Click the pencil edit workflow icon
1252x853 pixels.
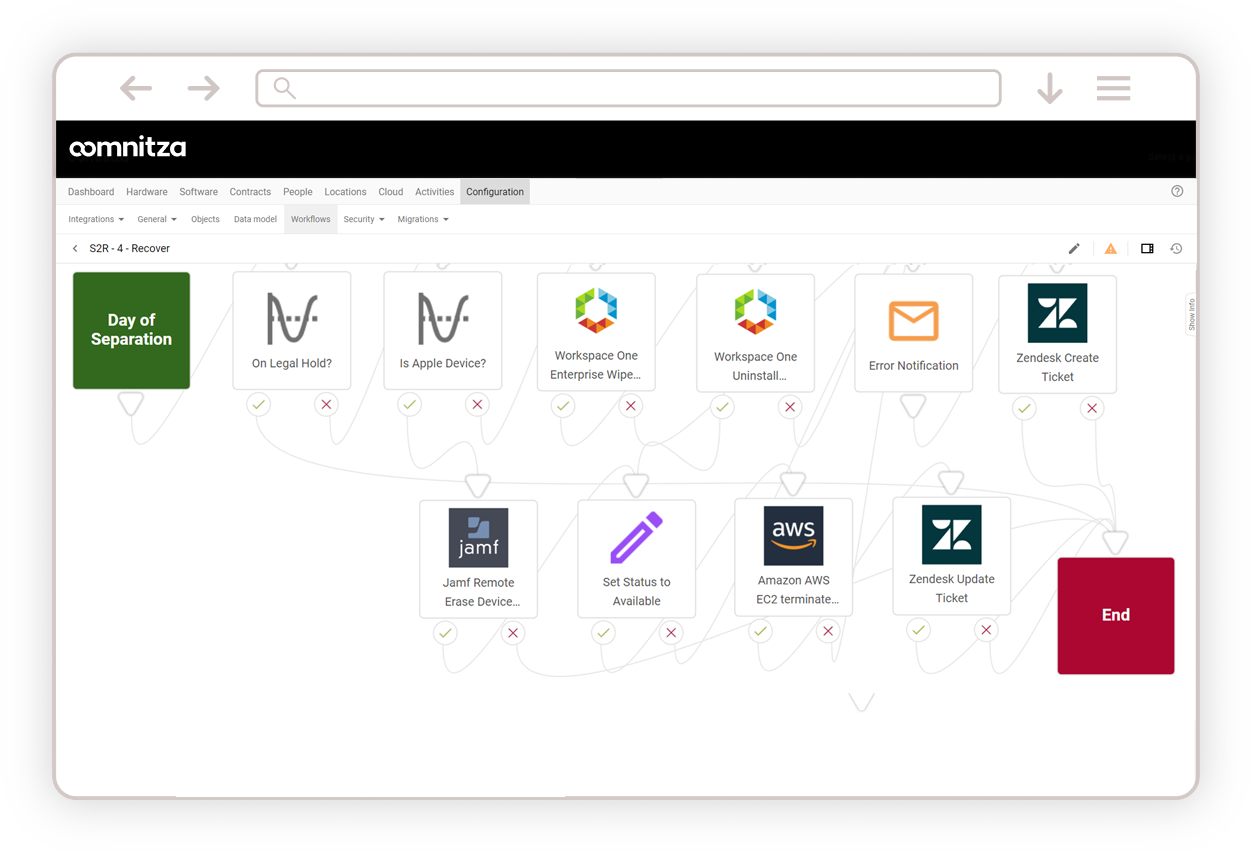point(1074,248)
